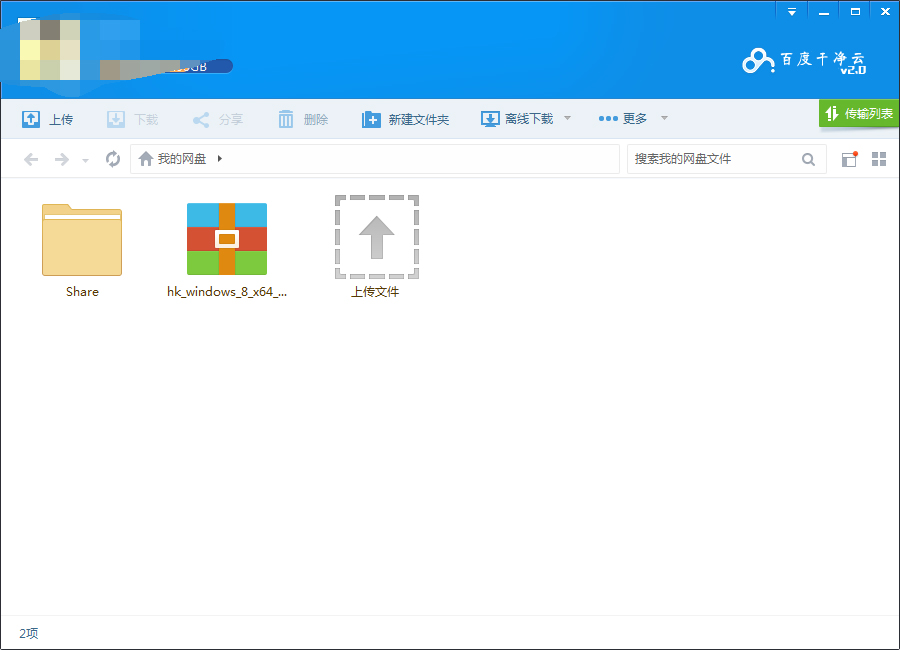This screenshot has width=900, height=650.
Task: Open the navigation history dropdown arrow
Action: point(86,160)
